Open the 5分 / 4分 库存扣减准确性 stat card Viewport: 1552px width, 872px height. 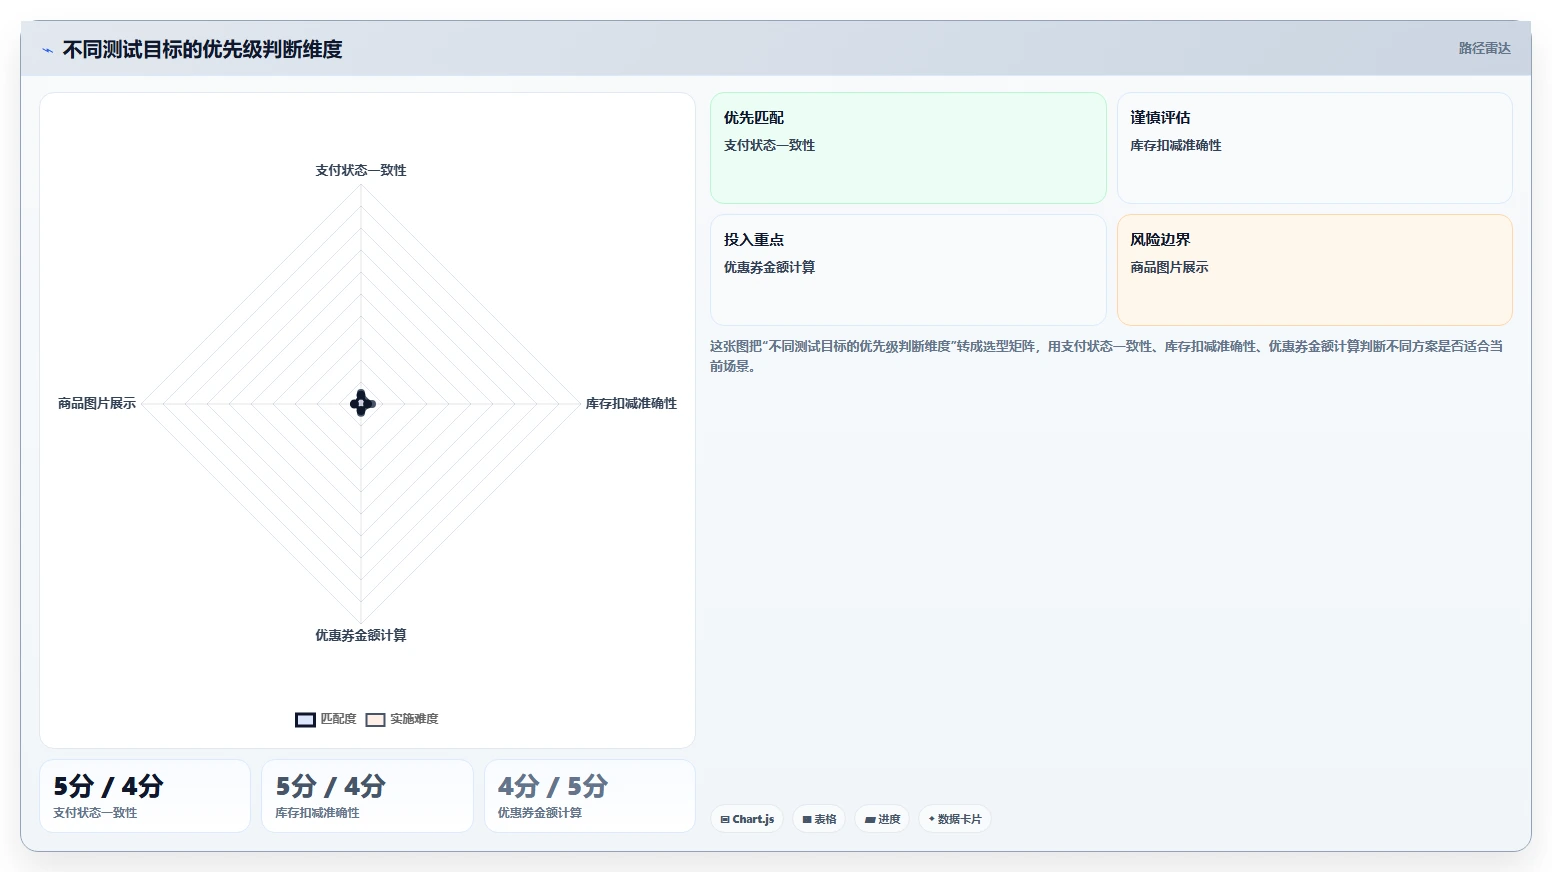(x=367, y=796)
